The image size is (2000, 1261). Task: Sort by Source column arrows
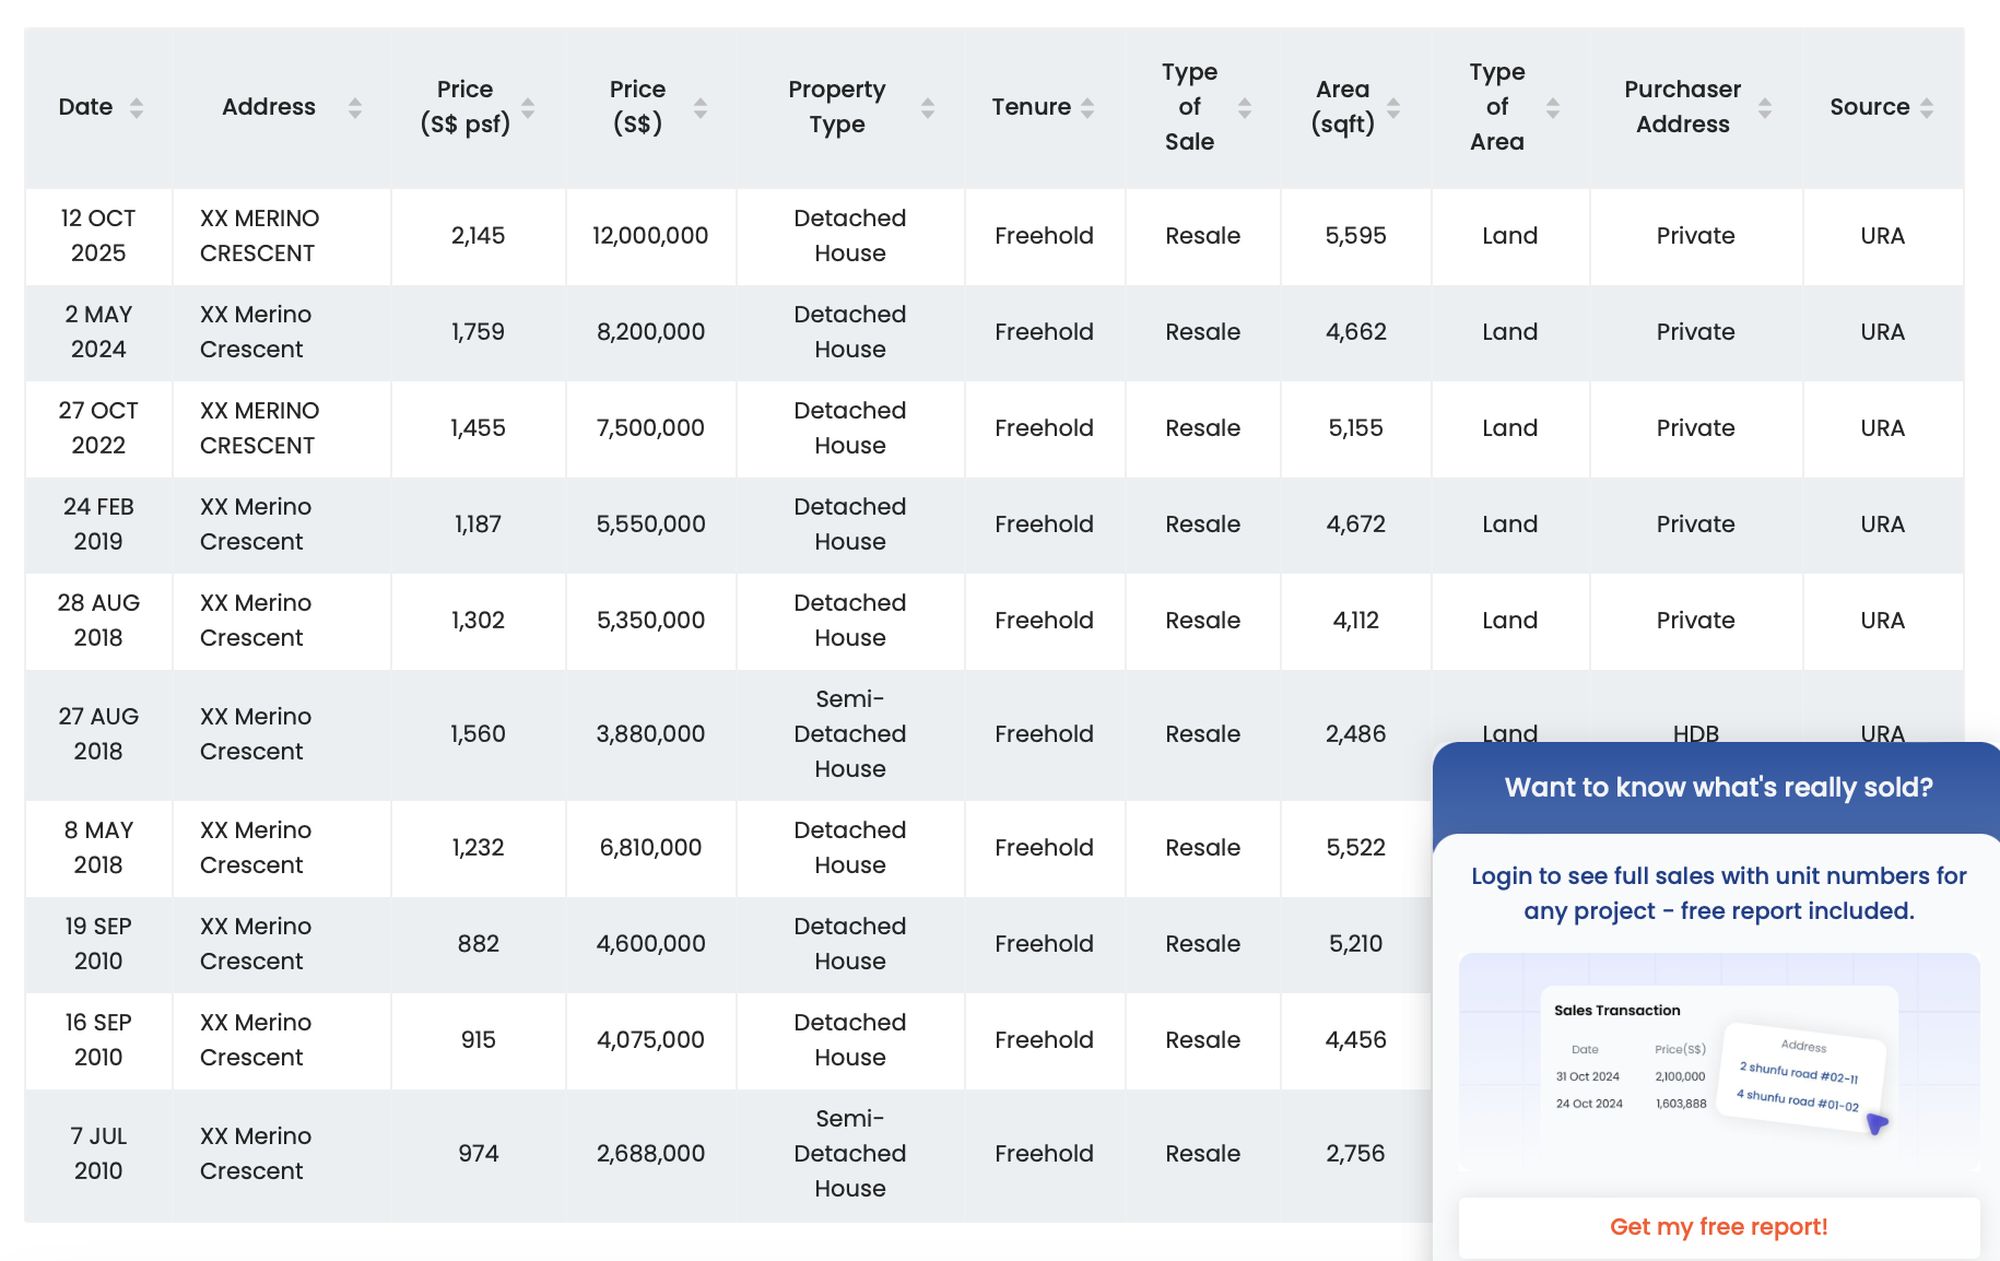click(x=1926, y=108)
